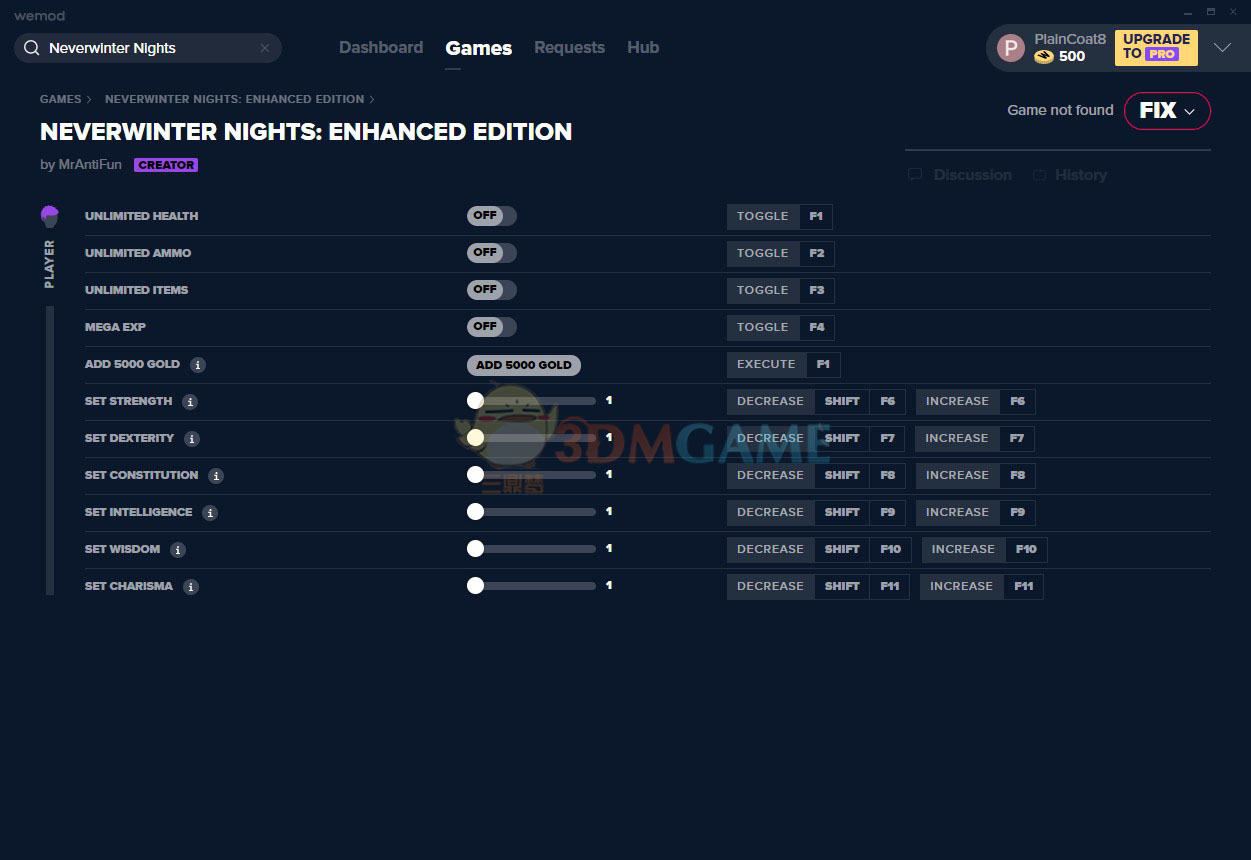Clear the search field with X icon
Screen dimensions: 1251x860
tap(265, 48)
